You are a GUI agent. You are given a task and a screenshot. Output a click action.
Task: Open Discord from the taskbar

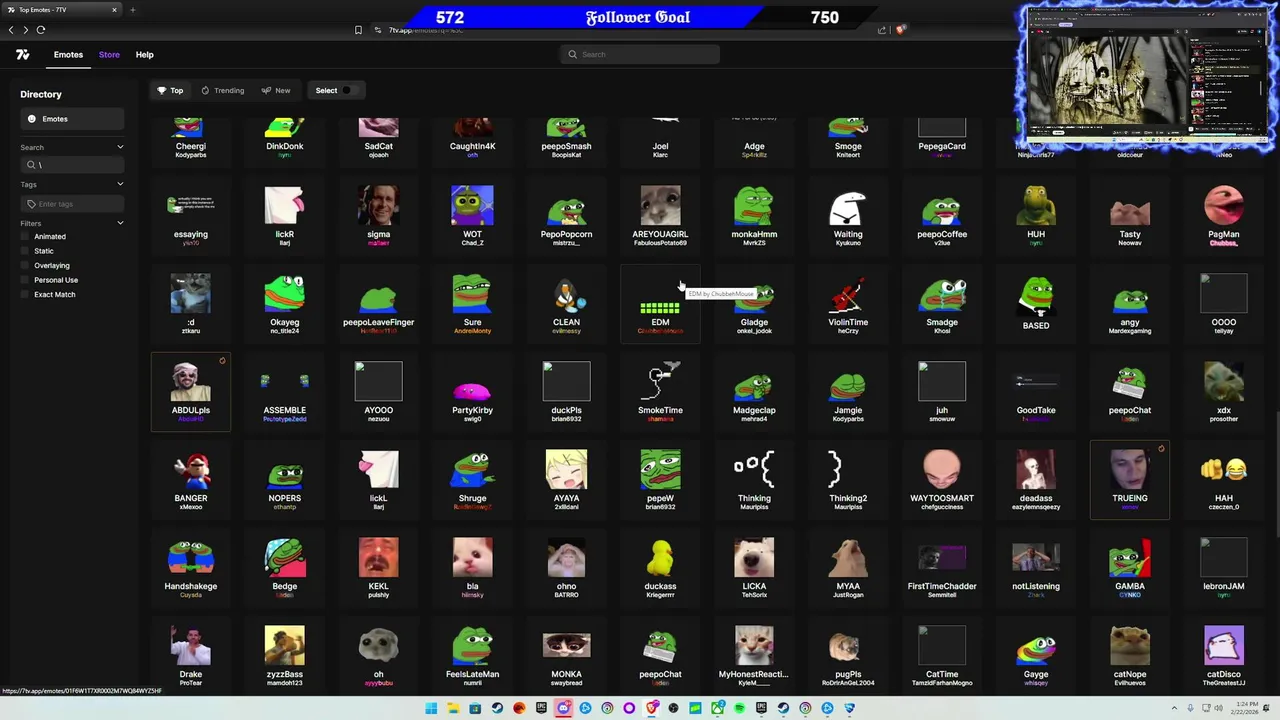[563, 708]
